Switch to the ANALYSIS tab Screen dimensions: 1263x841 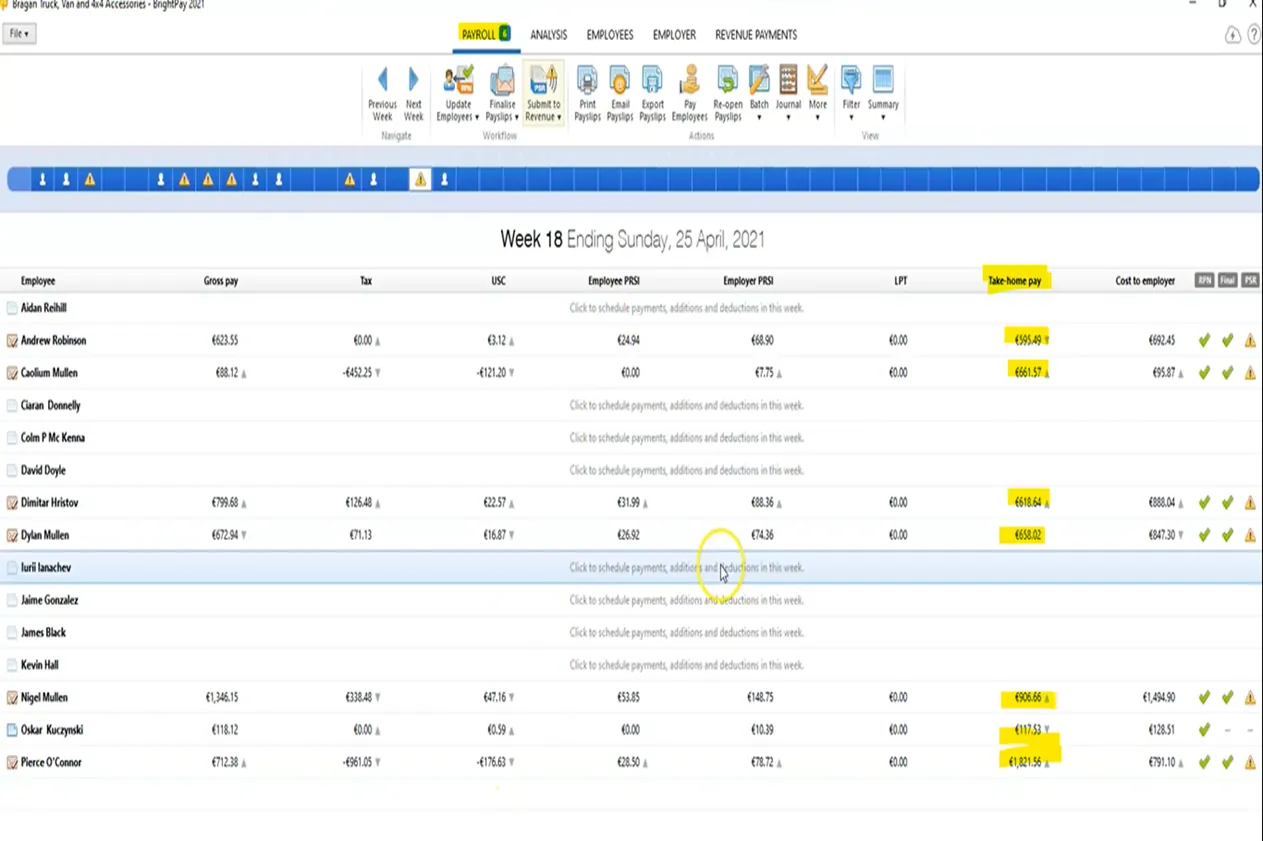point(549,35)
